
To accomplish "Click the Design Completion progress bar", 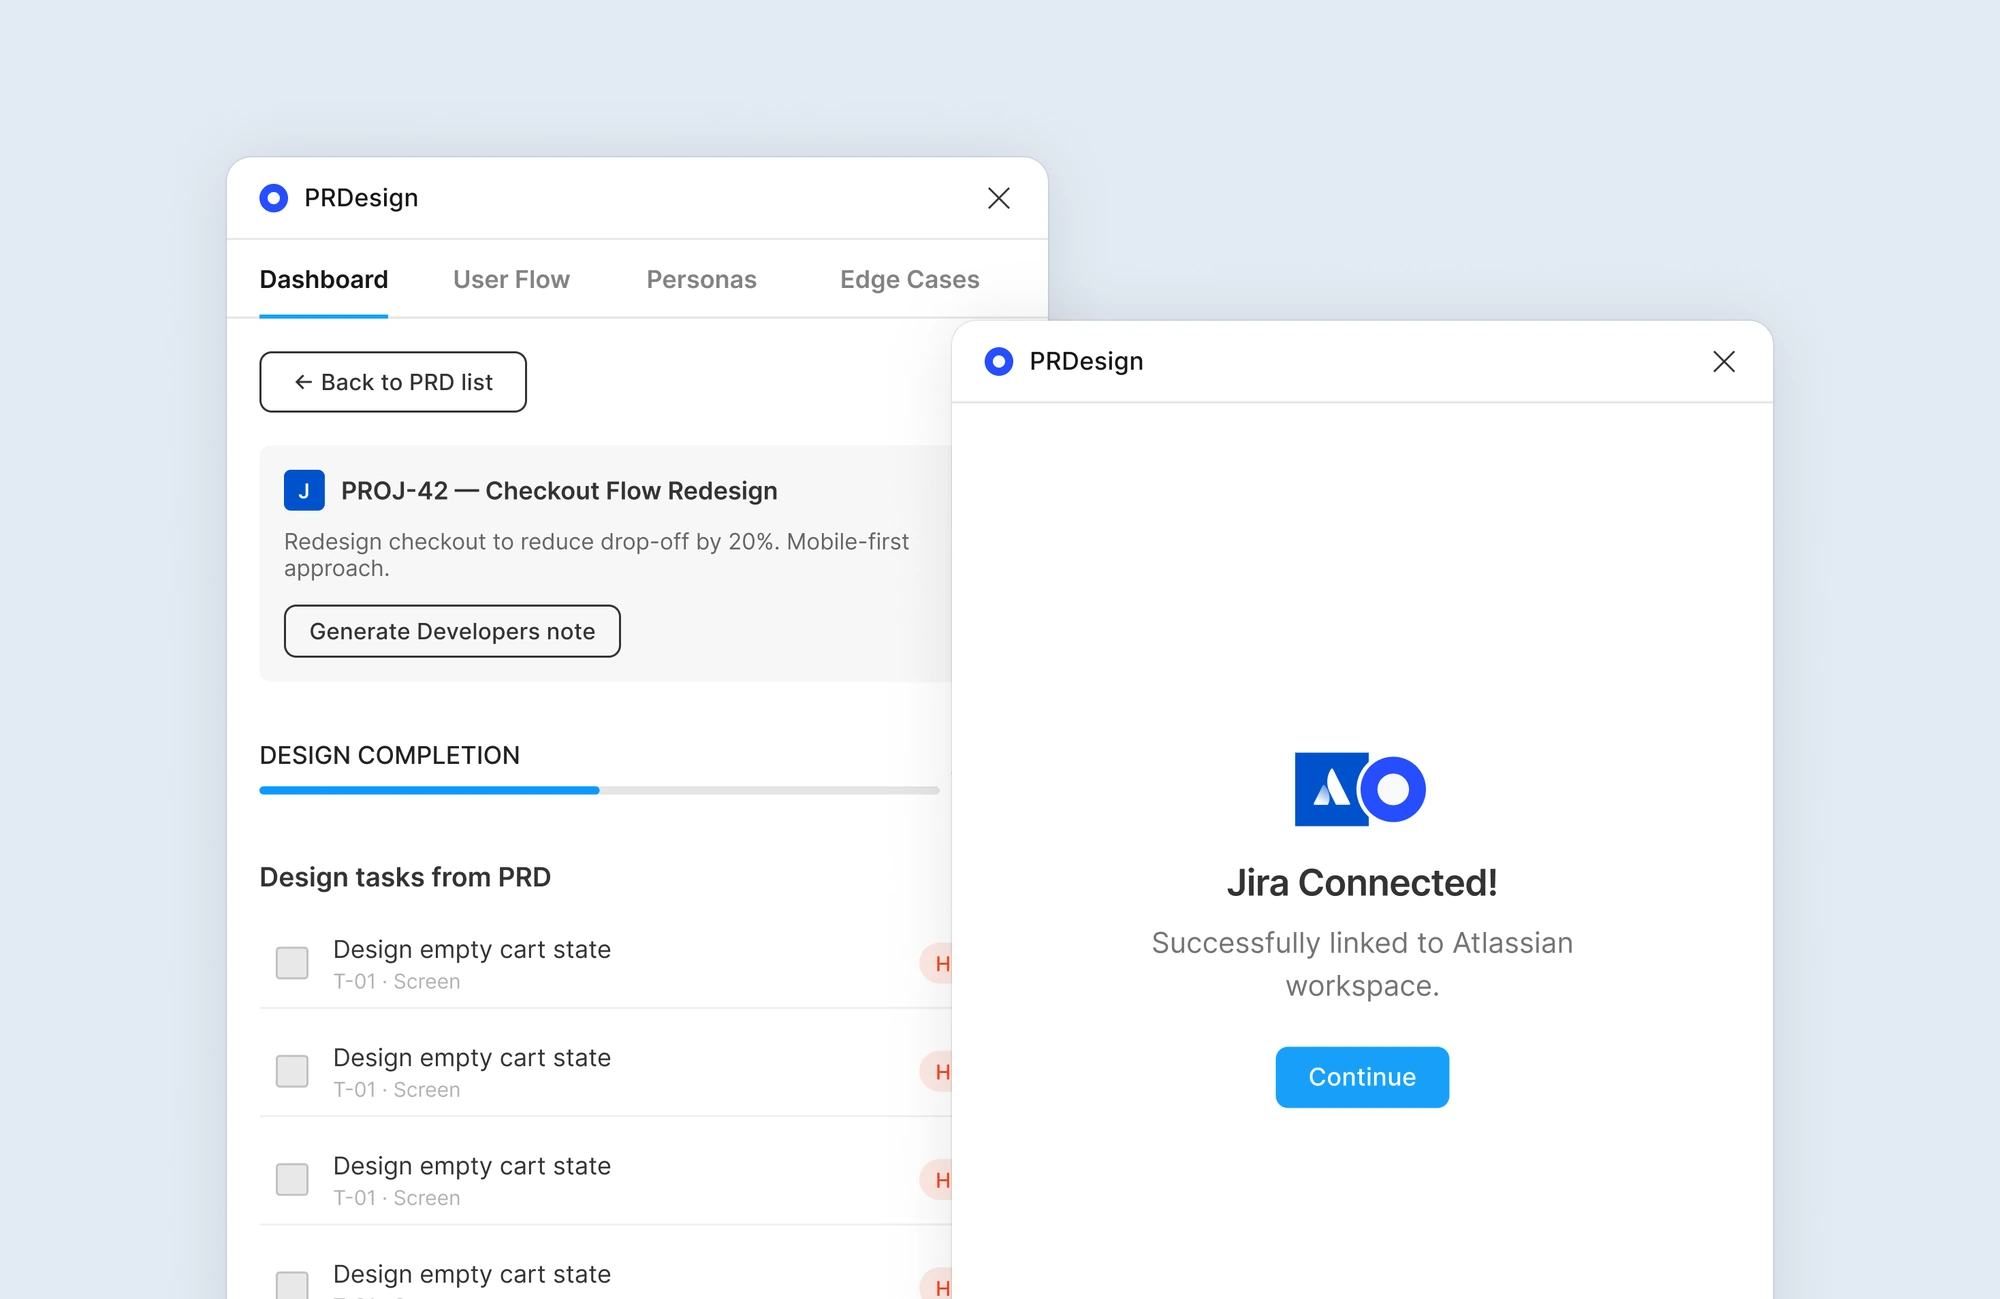I will [x=599, y=790].
